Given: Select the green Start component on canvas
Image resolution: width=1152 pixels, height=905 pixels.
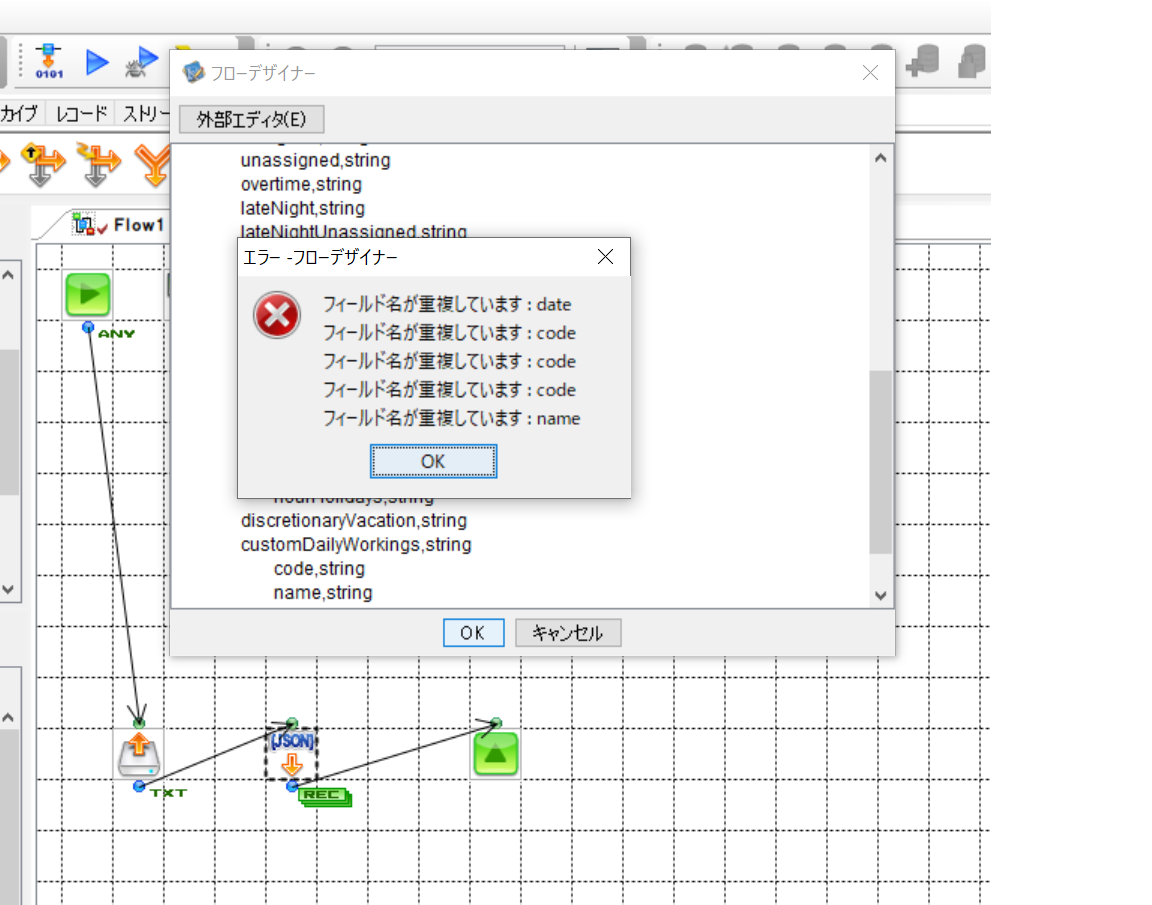Looking at the screenshot, I should (x=88, y=294).
